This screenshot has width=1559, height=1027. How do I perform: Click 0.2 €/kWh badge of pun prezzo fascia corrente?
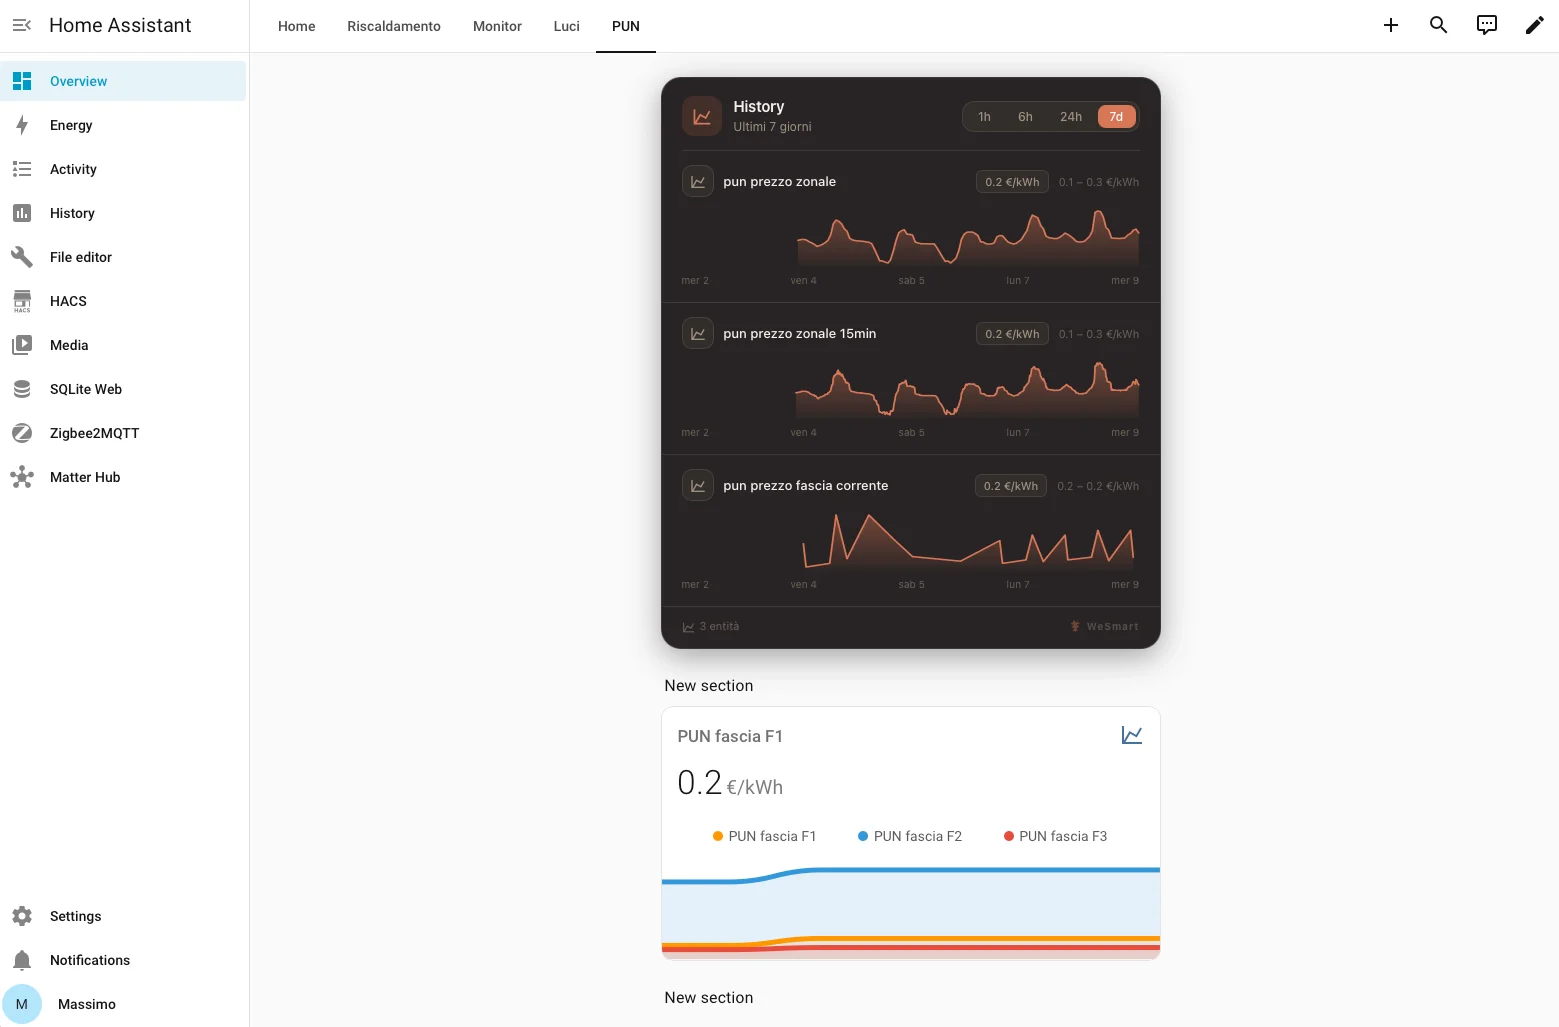[1011, 486]
